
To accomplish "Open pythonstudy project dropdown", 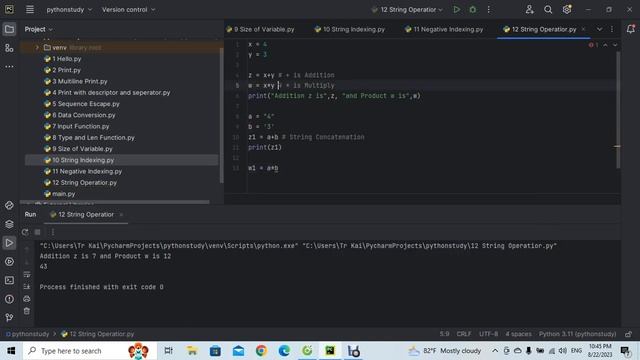I will pos(69,9).
